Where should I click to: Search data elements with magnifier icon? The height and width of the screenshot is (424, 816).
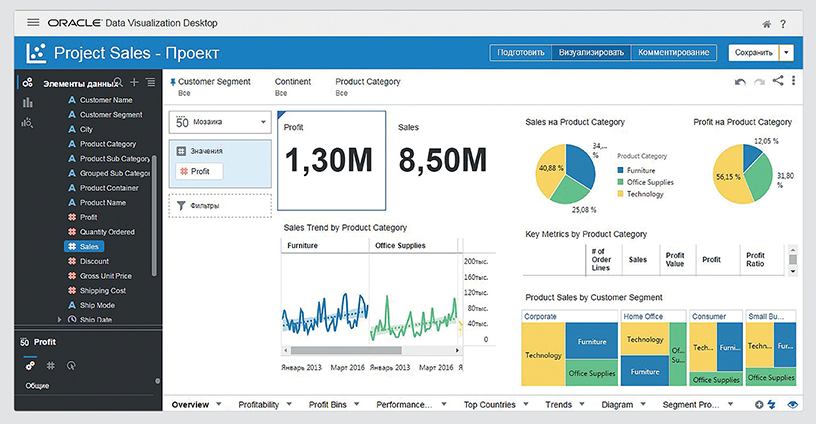(x=119, y=82)
